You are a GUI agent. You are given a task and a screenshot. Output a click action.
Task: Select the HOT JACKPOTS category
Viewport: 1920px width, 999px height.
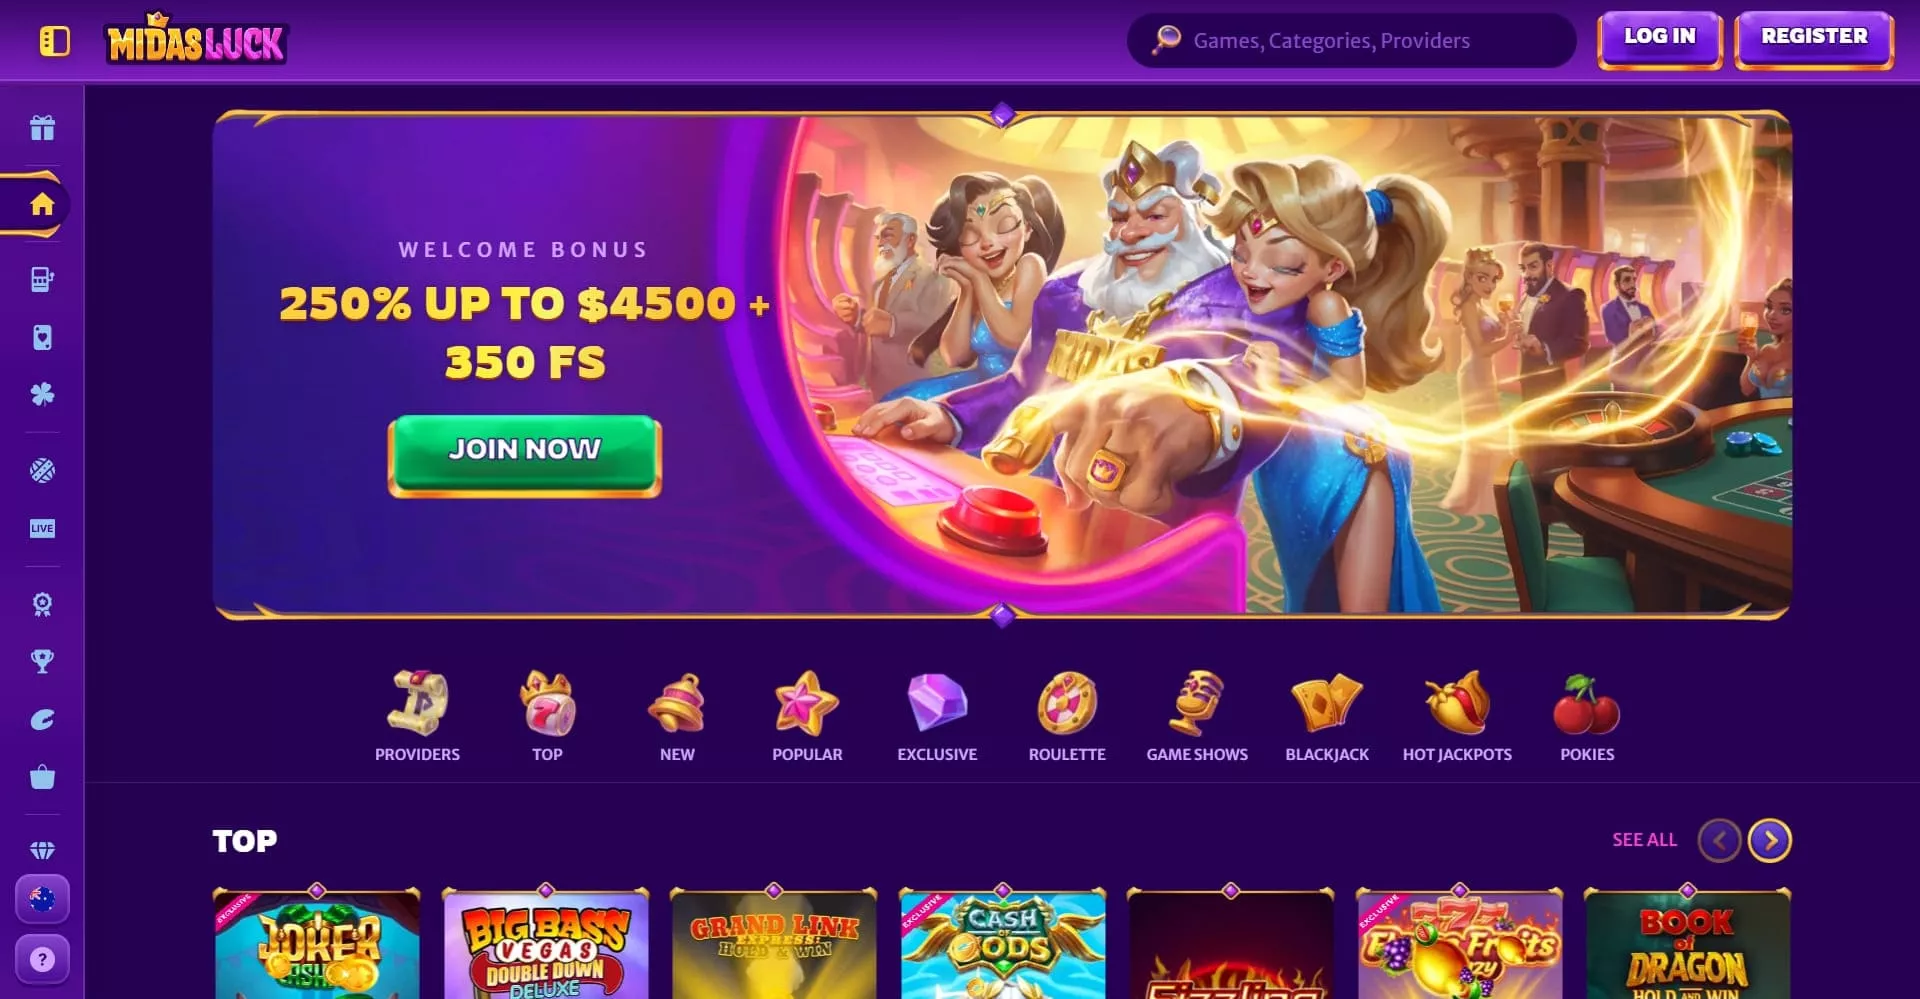coord(1457,717)
